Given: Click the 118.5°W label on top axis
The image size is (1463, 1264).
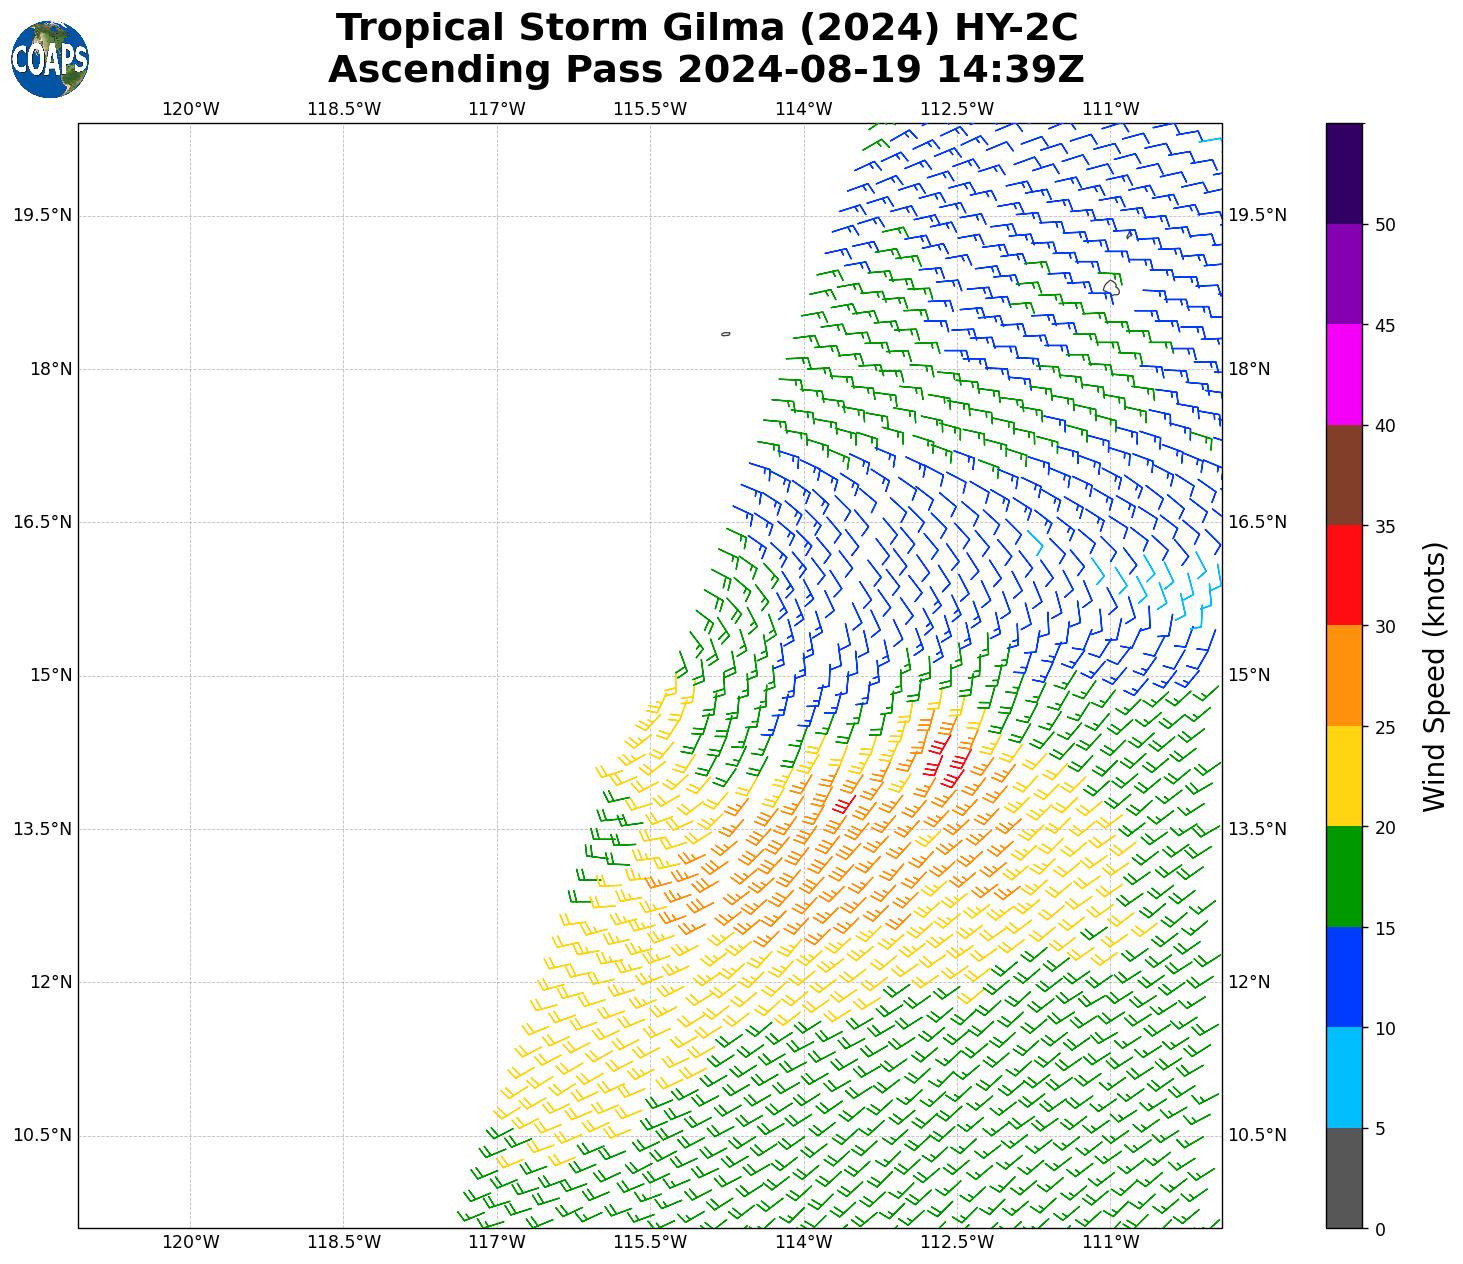Looking at the screenshot, I should click(343, 109).
